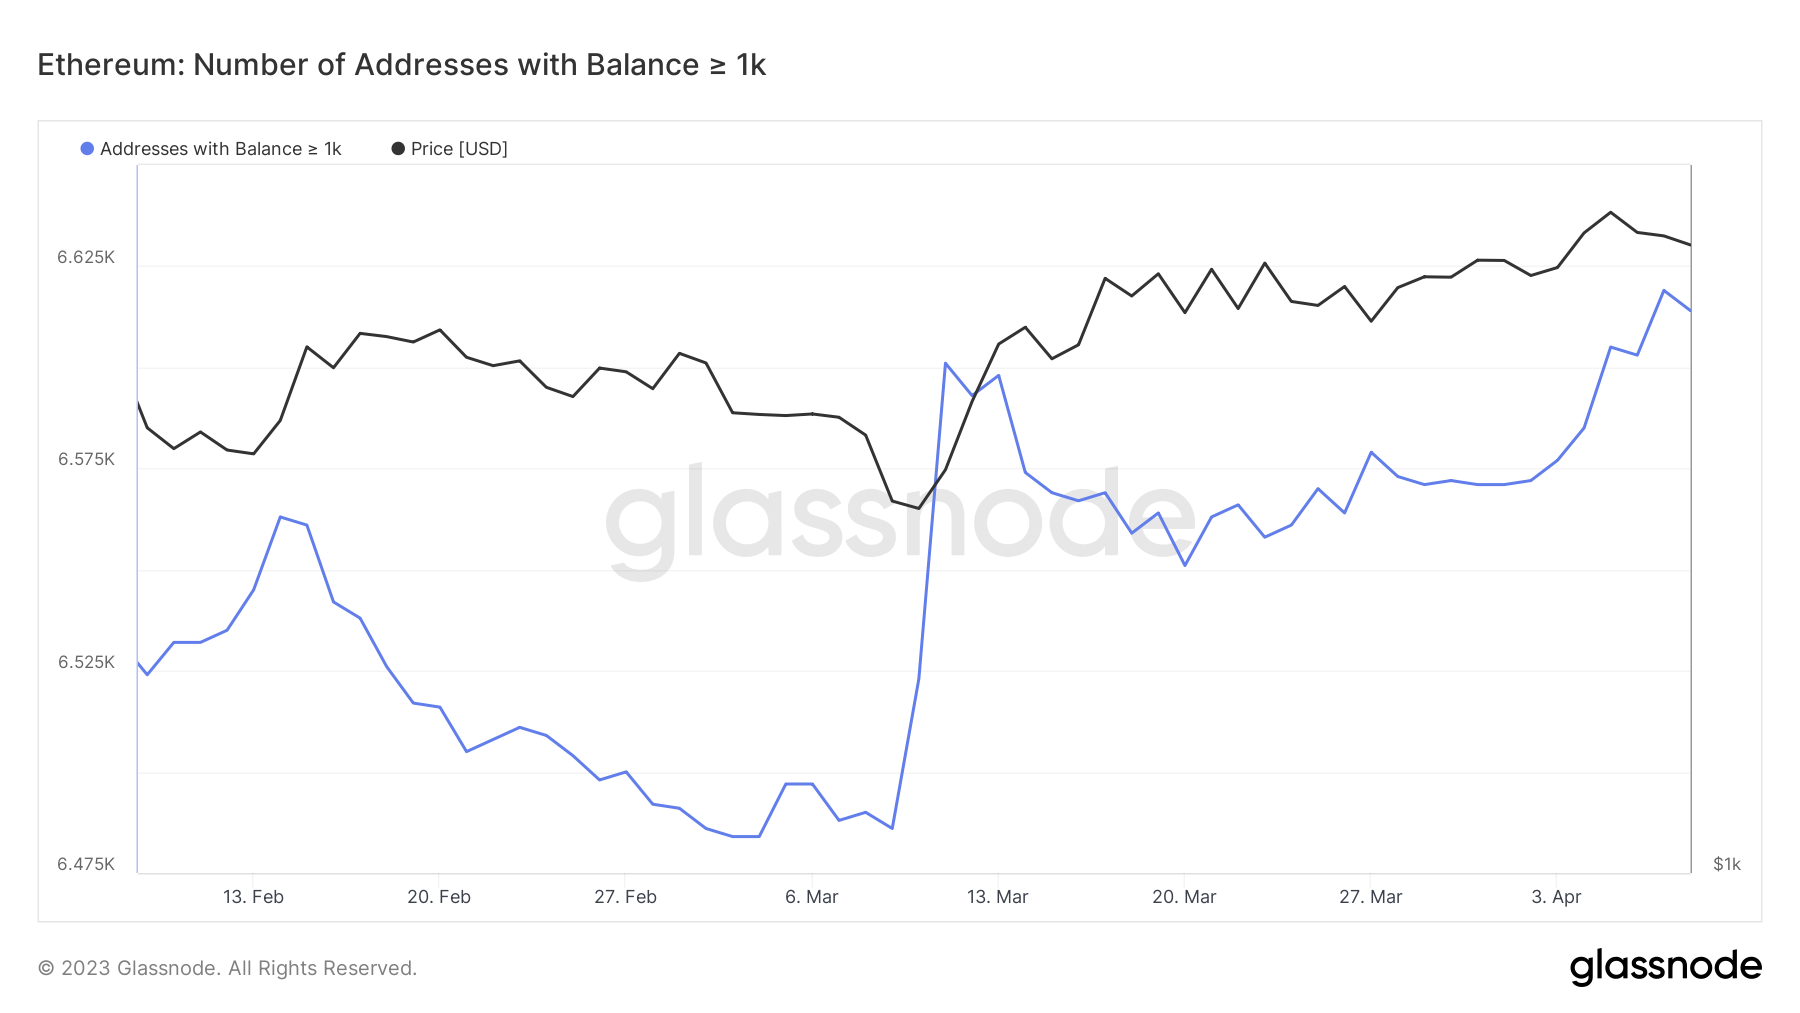Click the '13. Feb' x-axis label
This screenshot has height=1013, width=1800.
pyautogui.click(x=253, y=897)
